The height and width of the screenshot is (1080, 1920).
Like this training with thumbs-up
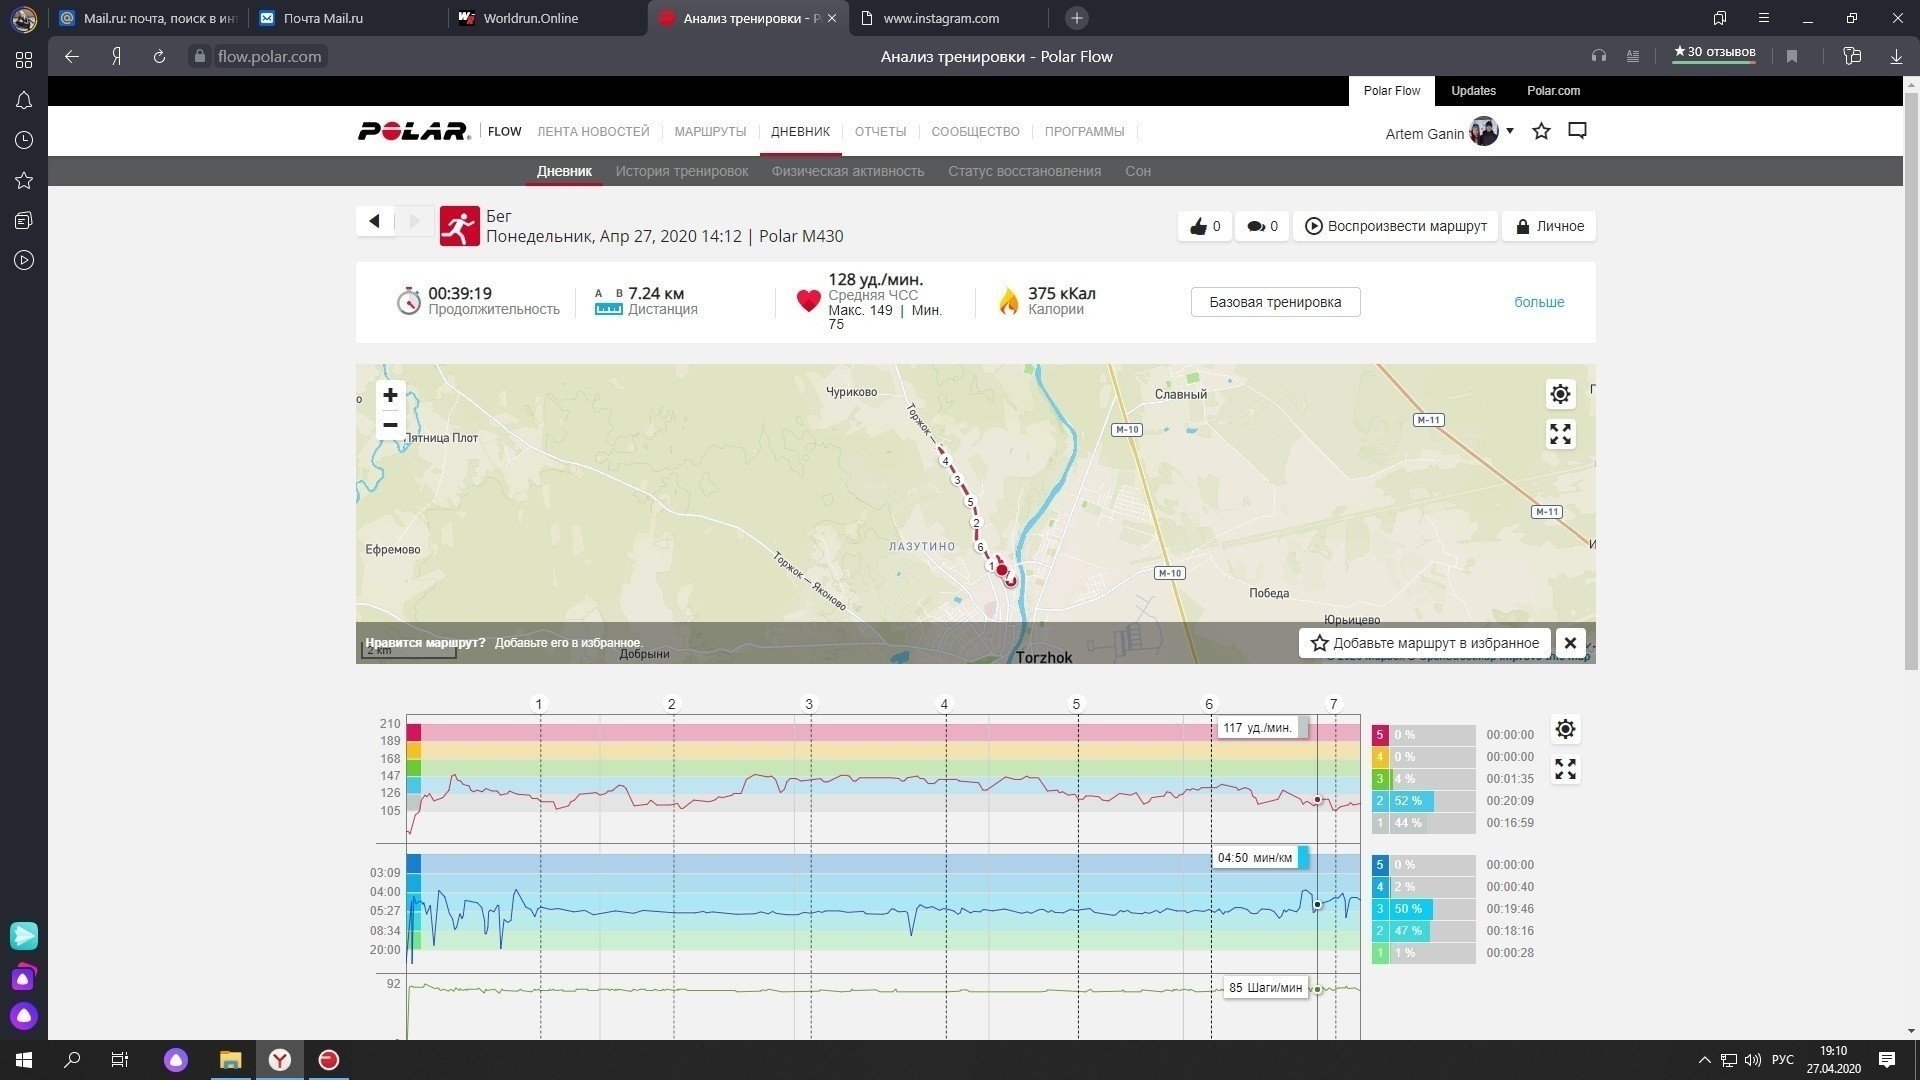[x=1204, y=226]
